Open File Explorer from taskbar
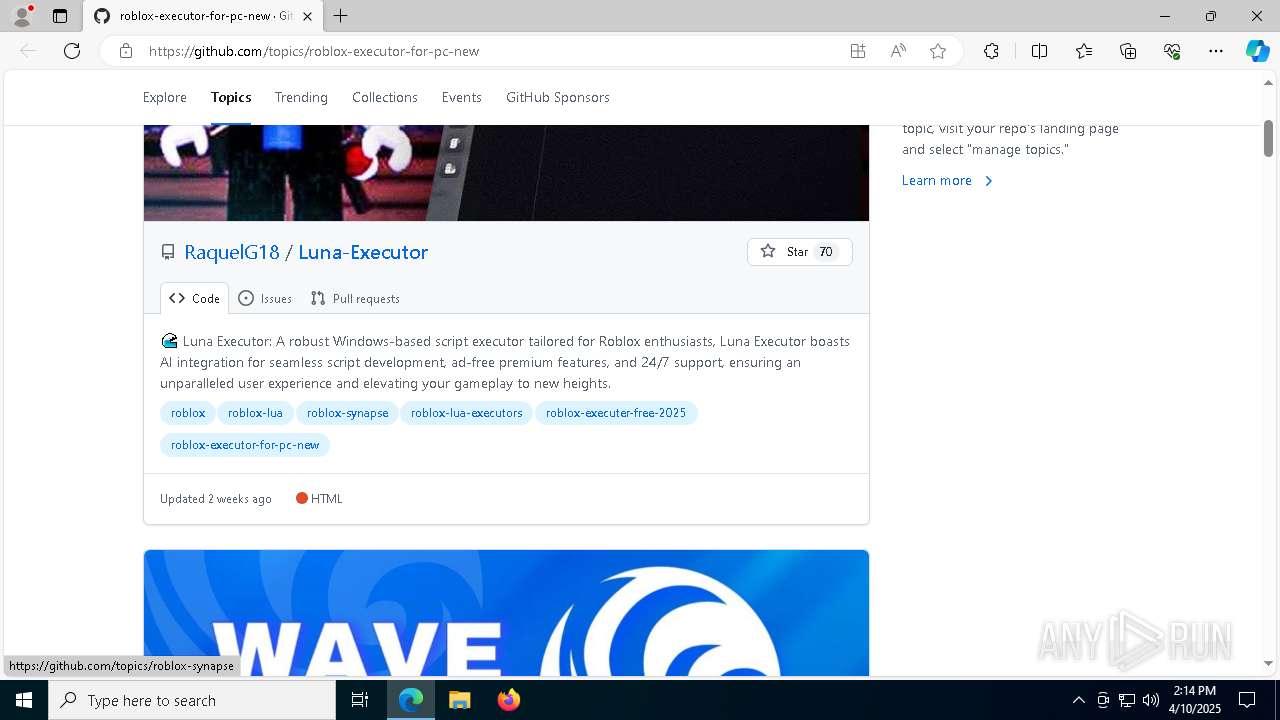1280x720 pixels. [x=459, y=700]
